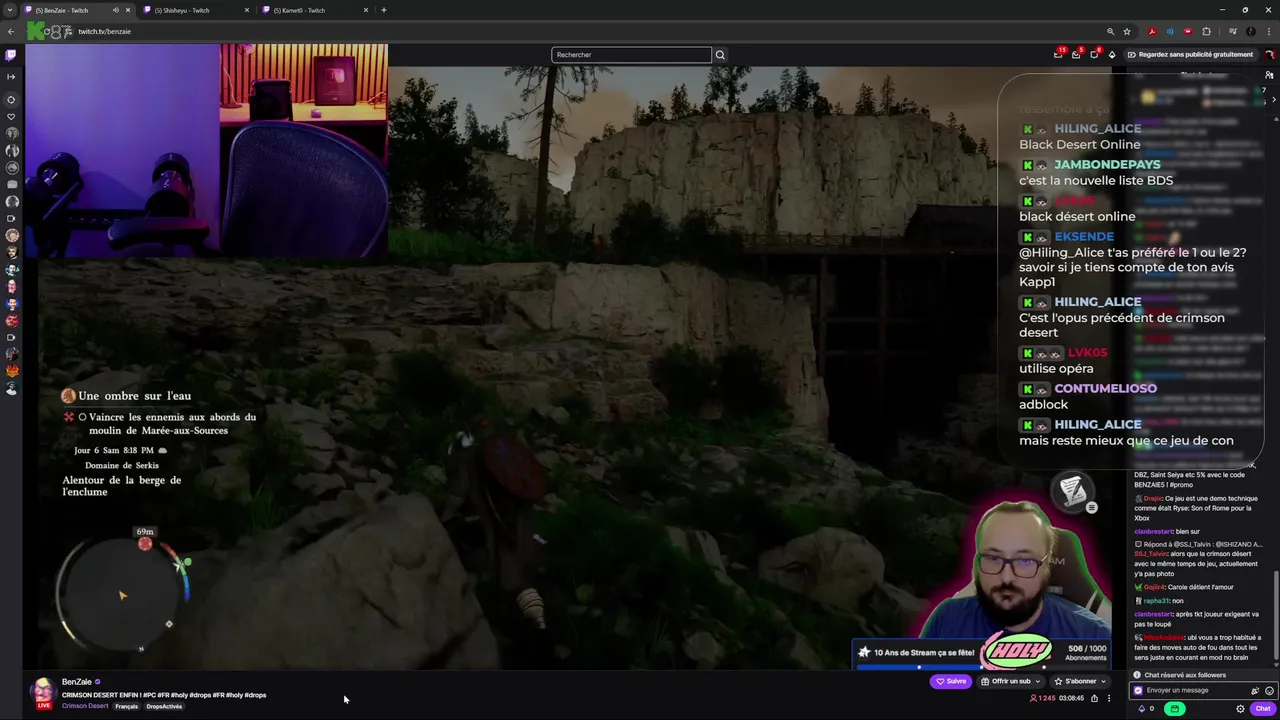This screenshot has height=720, width=1280.
Task: Click the share stream icon
Action: [x=1094, y=698]
